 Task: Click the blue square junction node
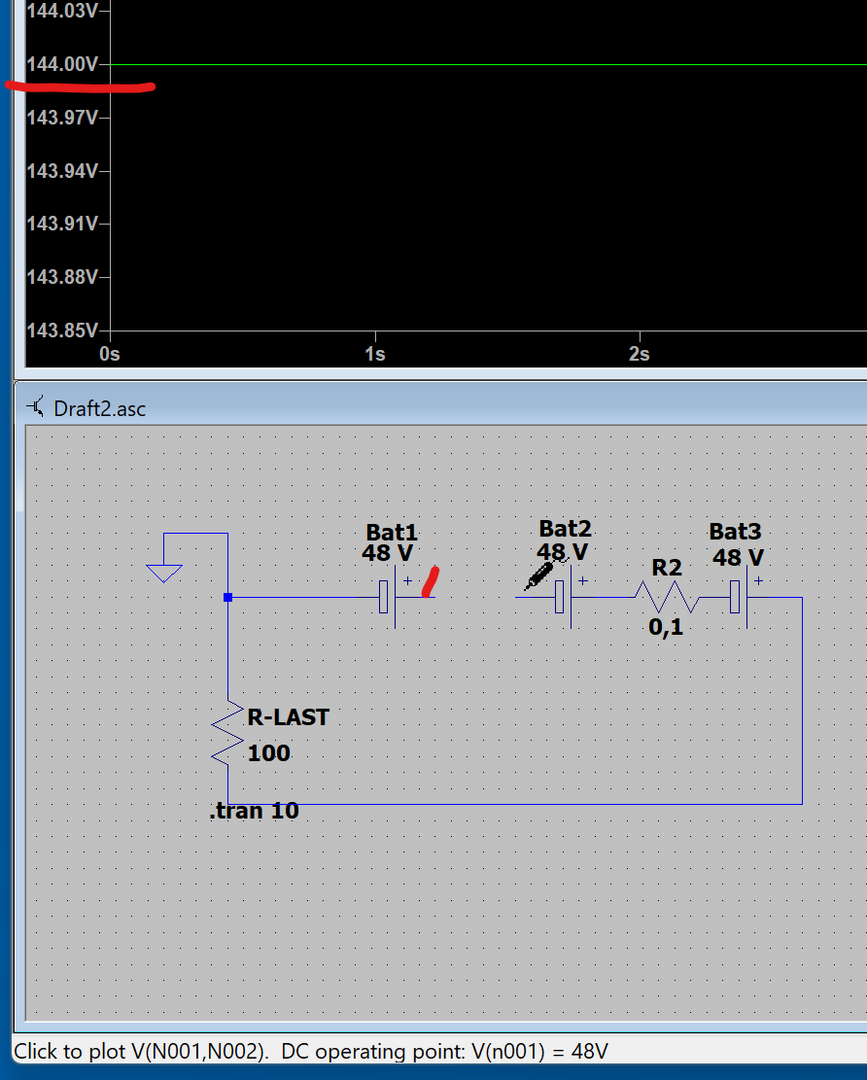(x=228, y=597)
